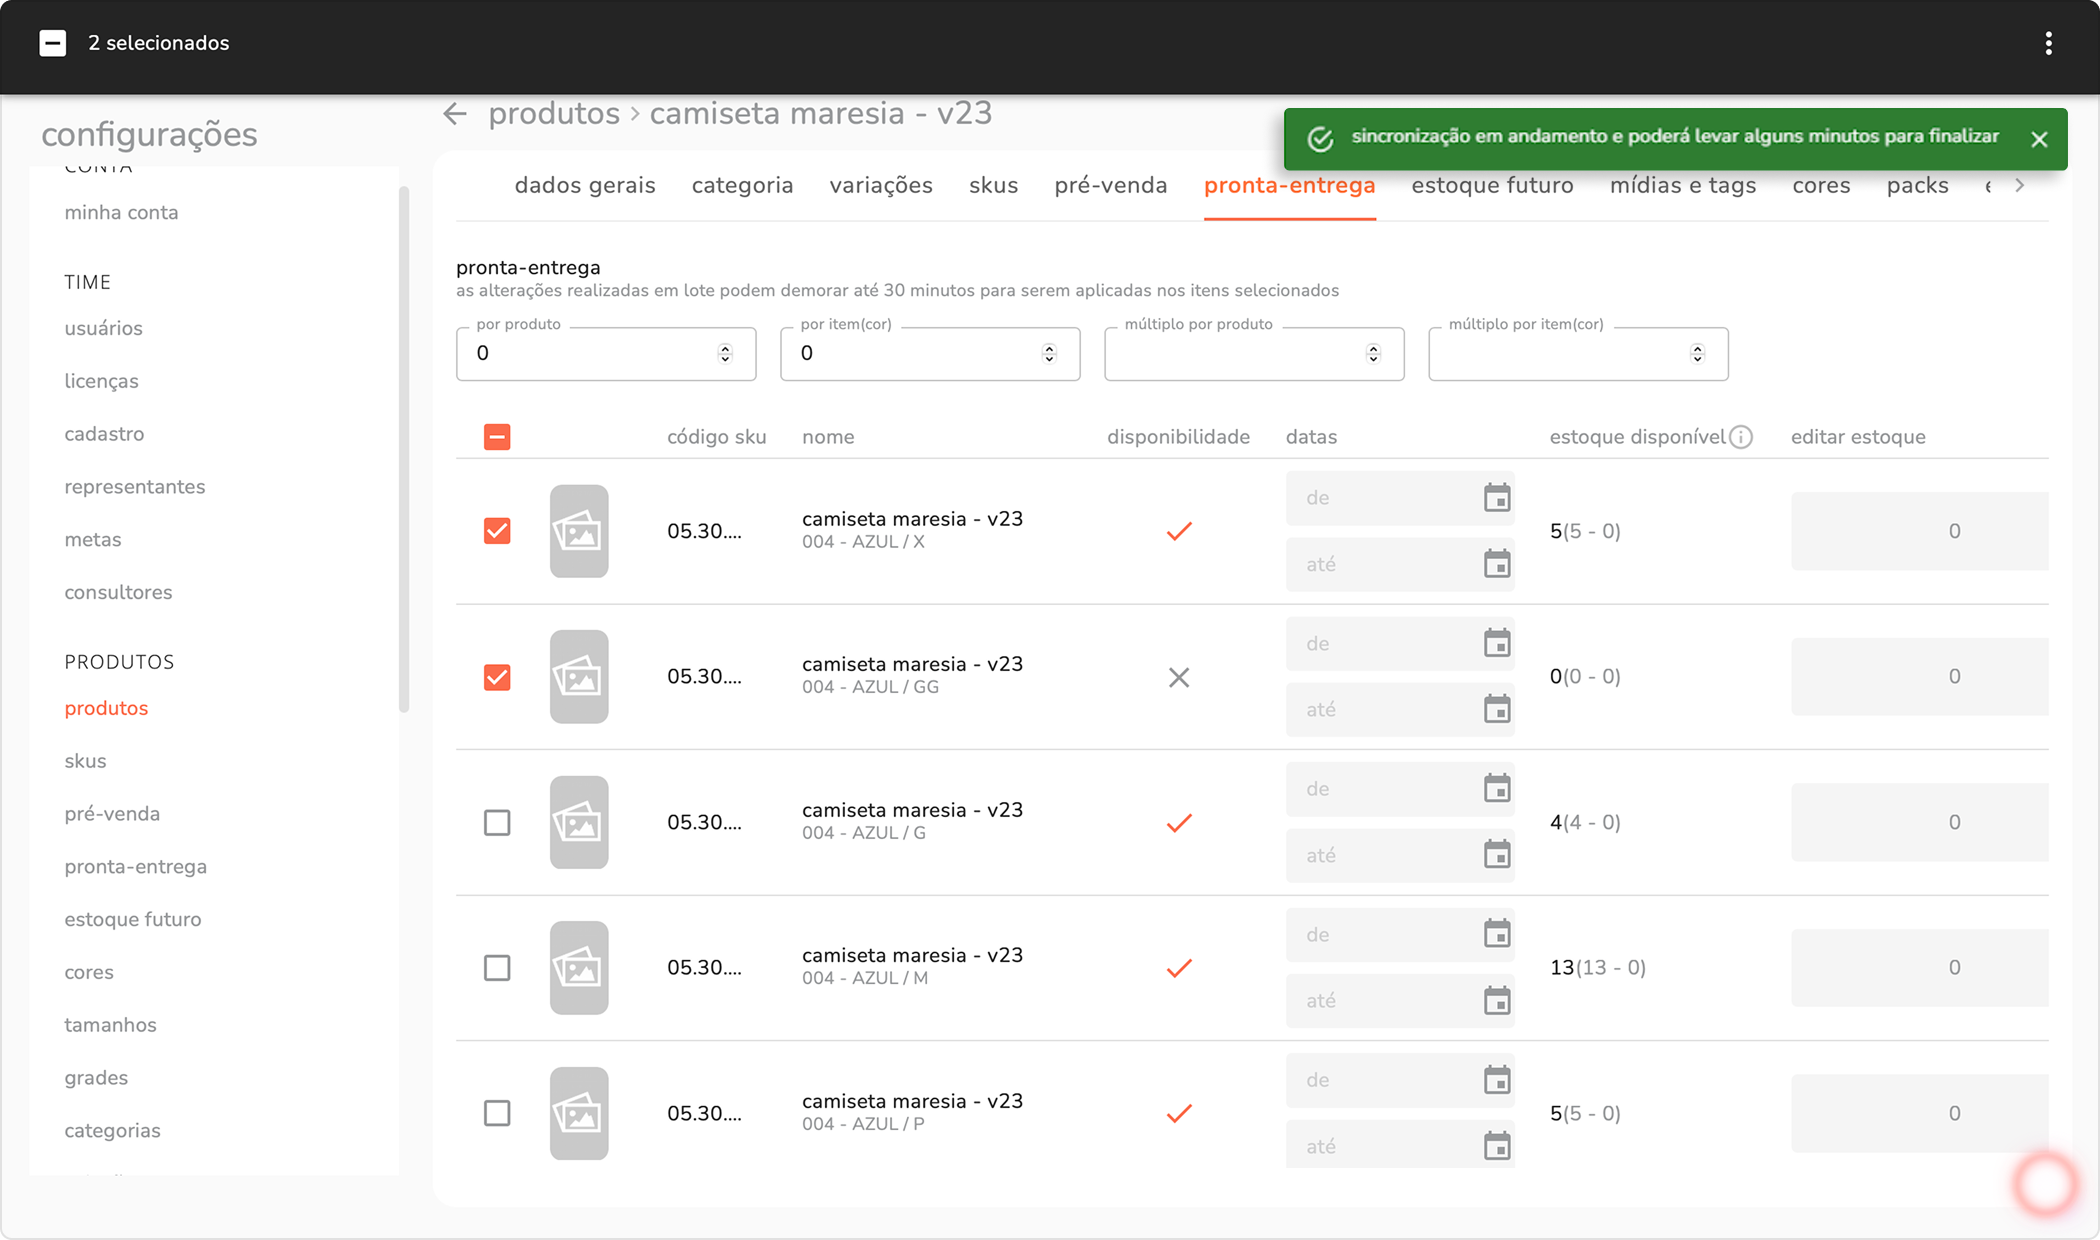Click the 'múltiplo por item(cor)' stepper arrows
The height and width of the screenshot is (1240, 2100).
[1697, 354]
